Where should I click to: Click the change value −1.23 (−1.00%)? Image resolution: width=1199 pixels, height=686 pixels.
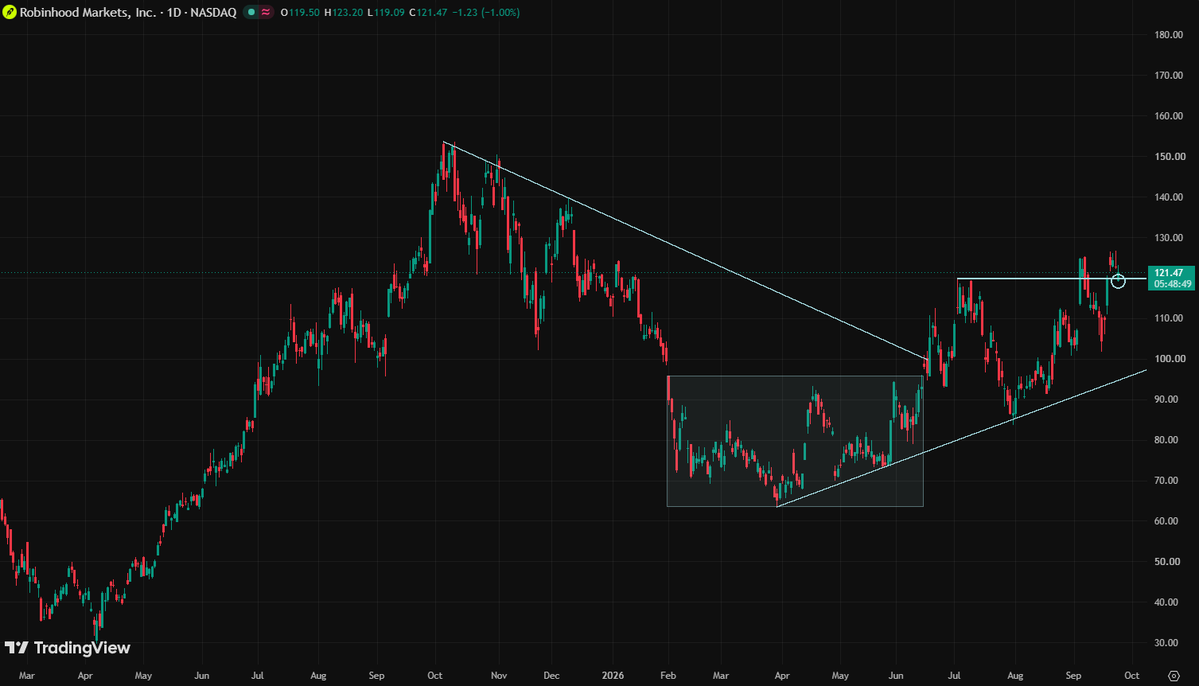486,12
